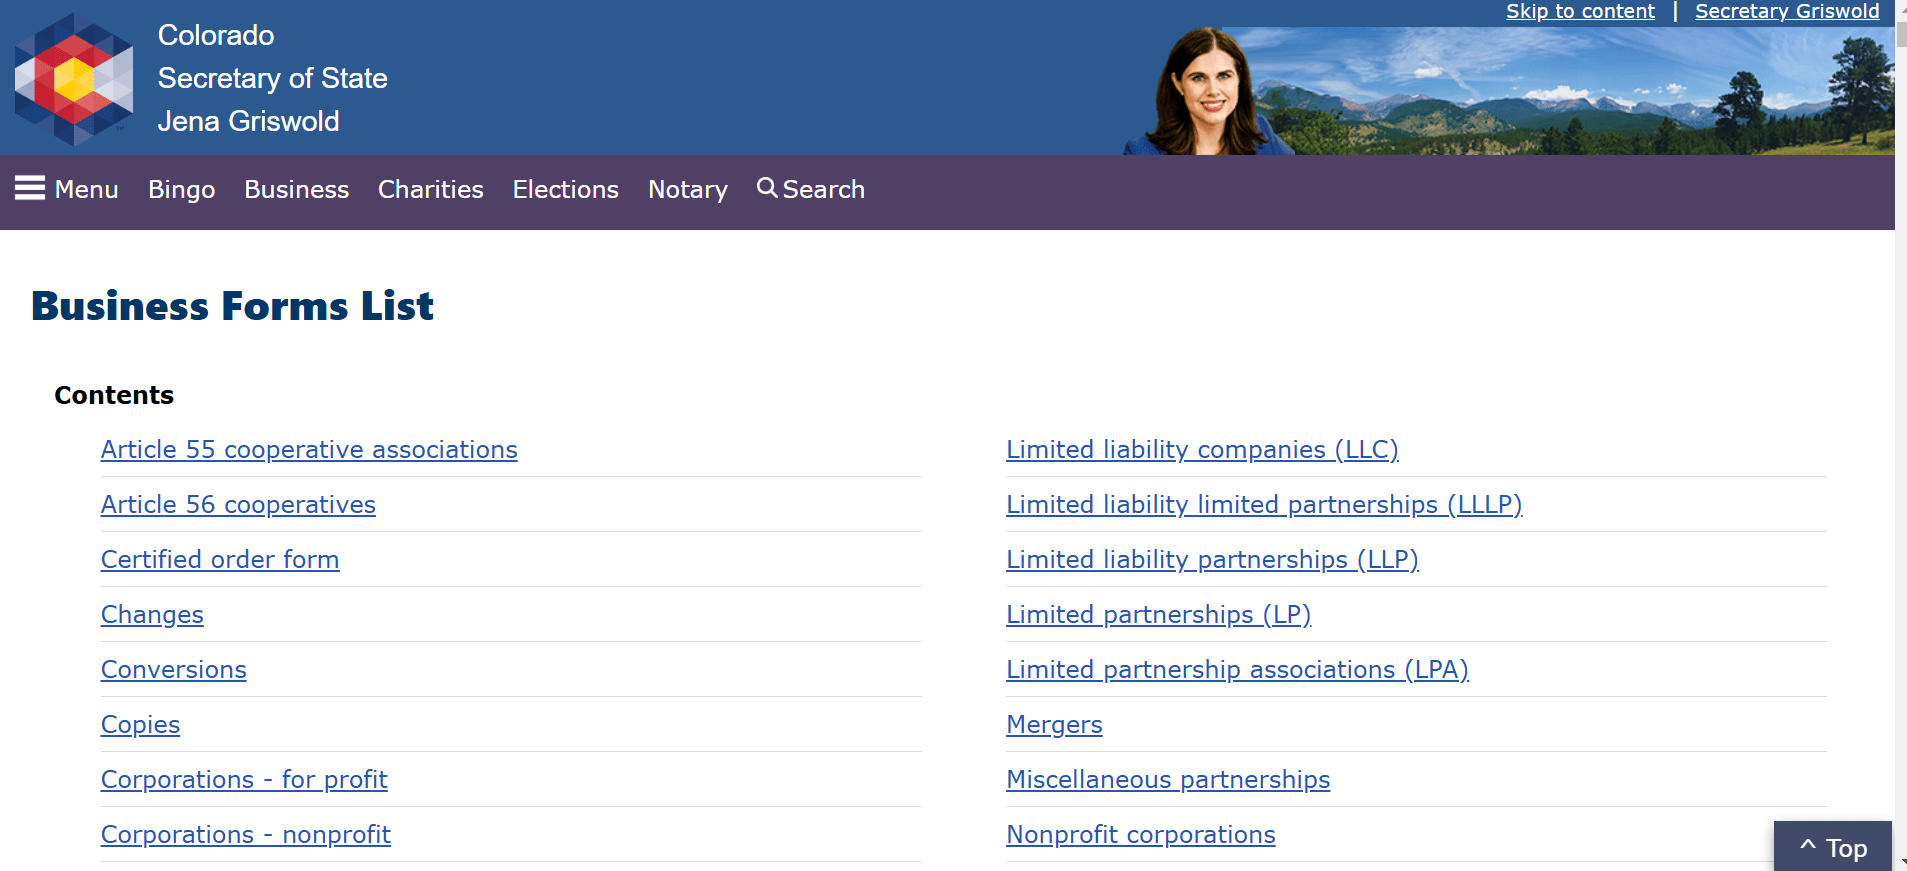Open the Notary navigation item
The image size is (1907, 871).
(687, 189)
